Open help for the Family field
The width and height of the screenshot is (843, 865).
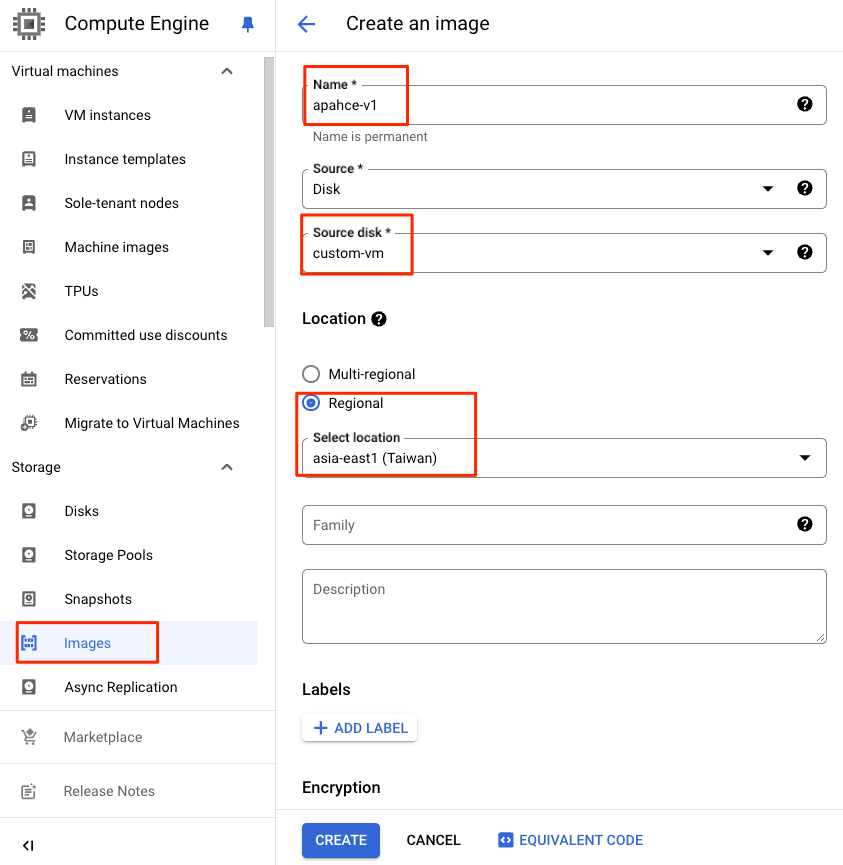click(x=804, y=524)
